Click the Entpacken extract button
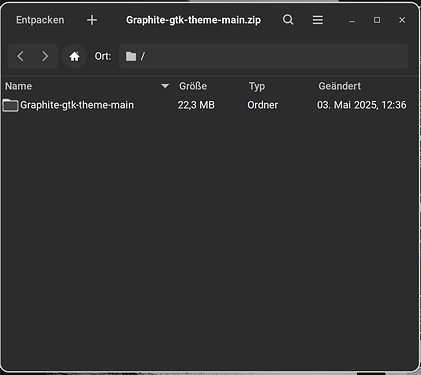Image resolution: width=421 pixels, height=375 pixels. (40, 20)
